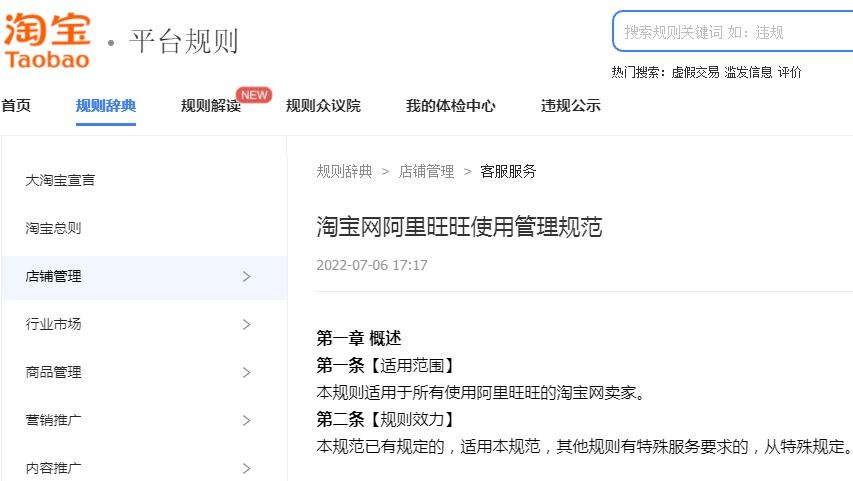853x481 pixels.
Task: Click the Taobao logo
Action: point(47,40)
